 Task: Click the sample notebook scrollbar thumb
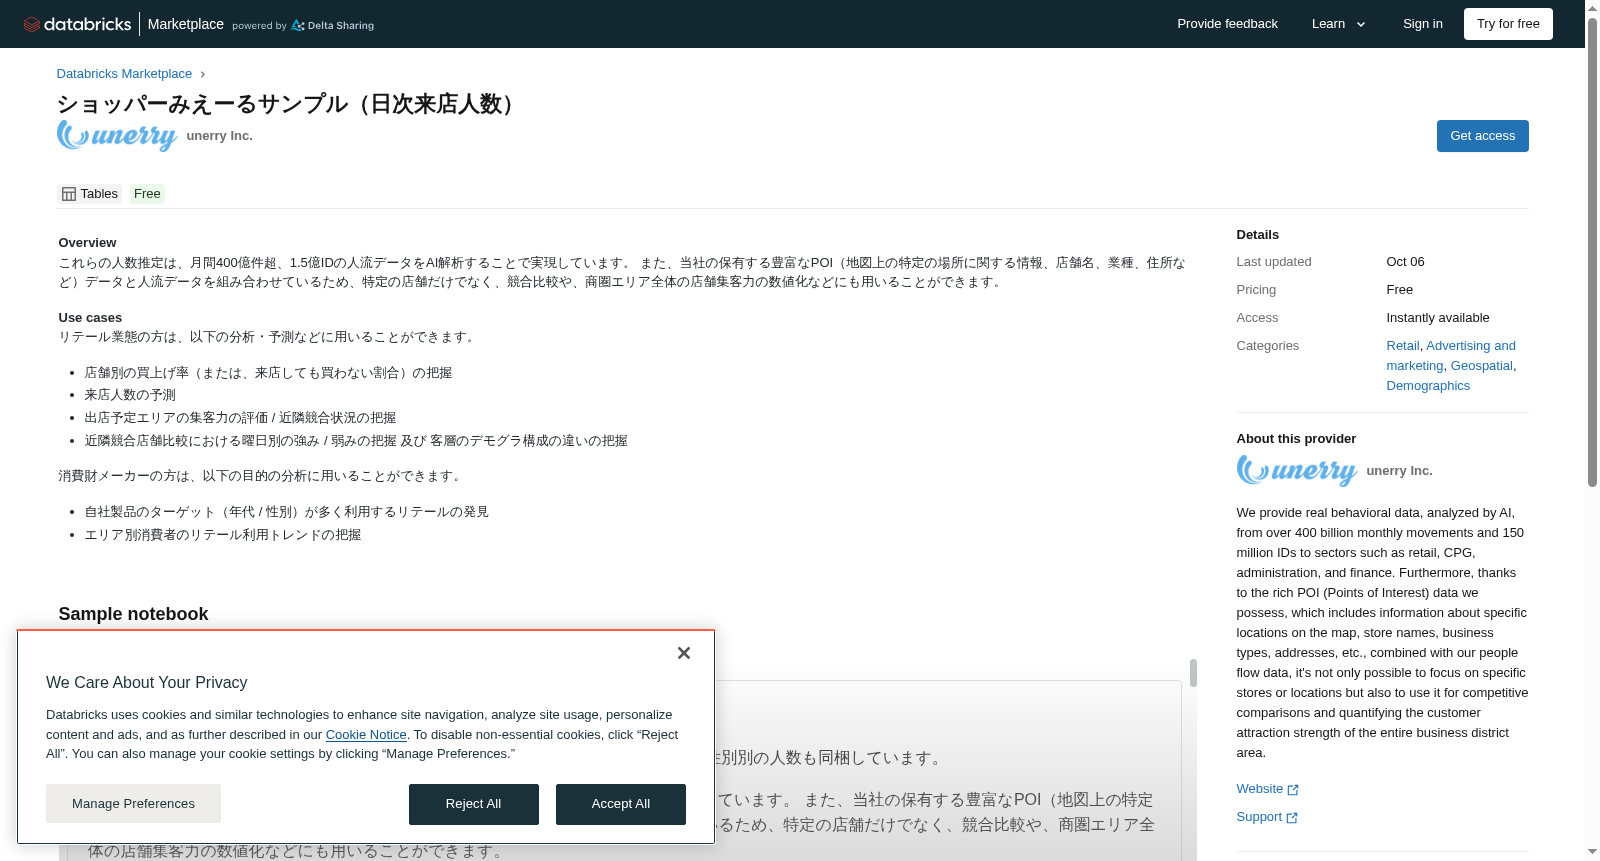pyautogui.click(x=1193, y=673)
